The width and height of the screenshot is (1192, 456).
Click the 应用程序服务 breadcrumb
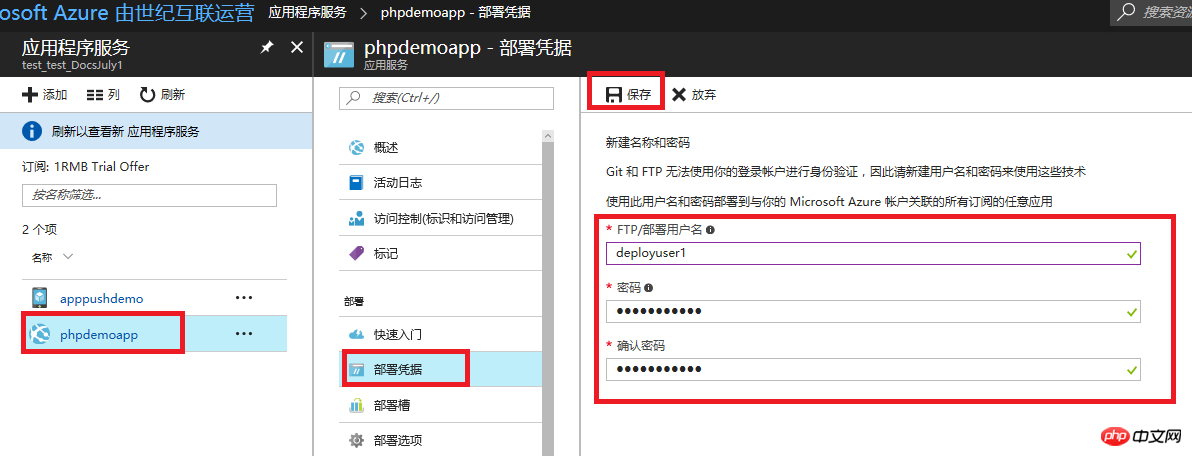pos(308,12)
